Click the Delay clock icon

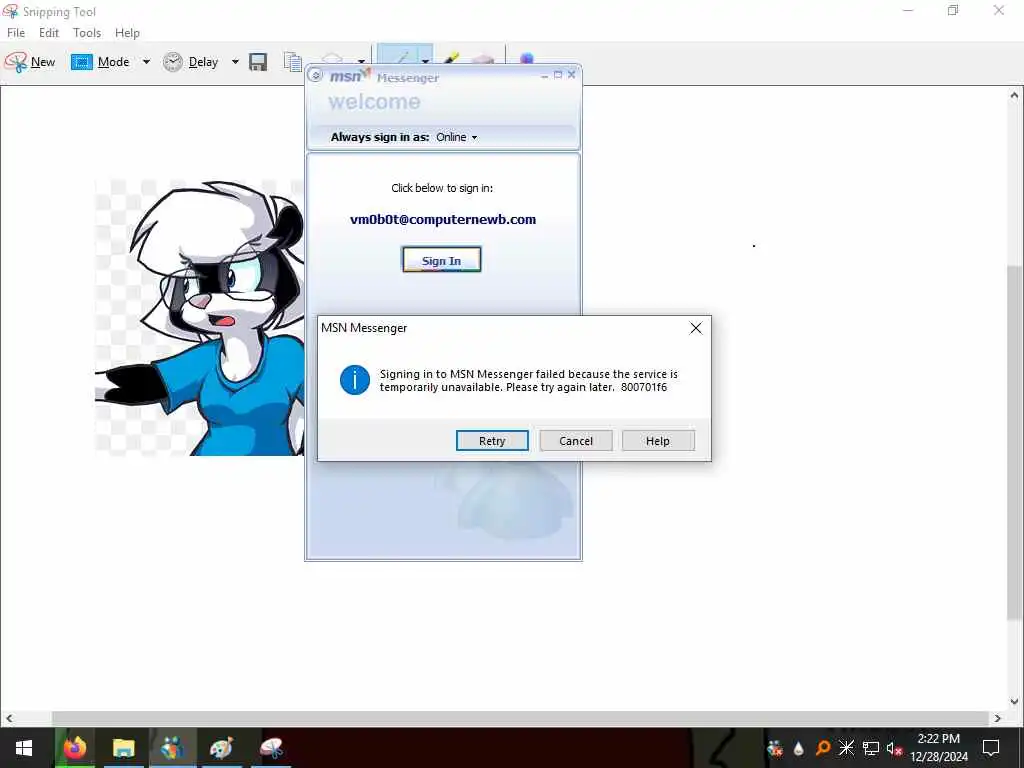(x=172, y=62)
